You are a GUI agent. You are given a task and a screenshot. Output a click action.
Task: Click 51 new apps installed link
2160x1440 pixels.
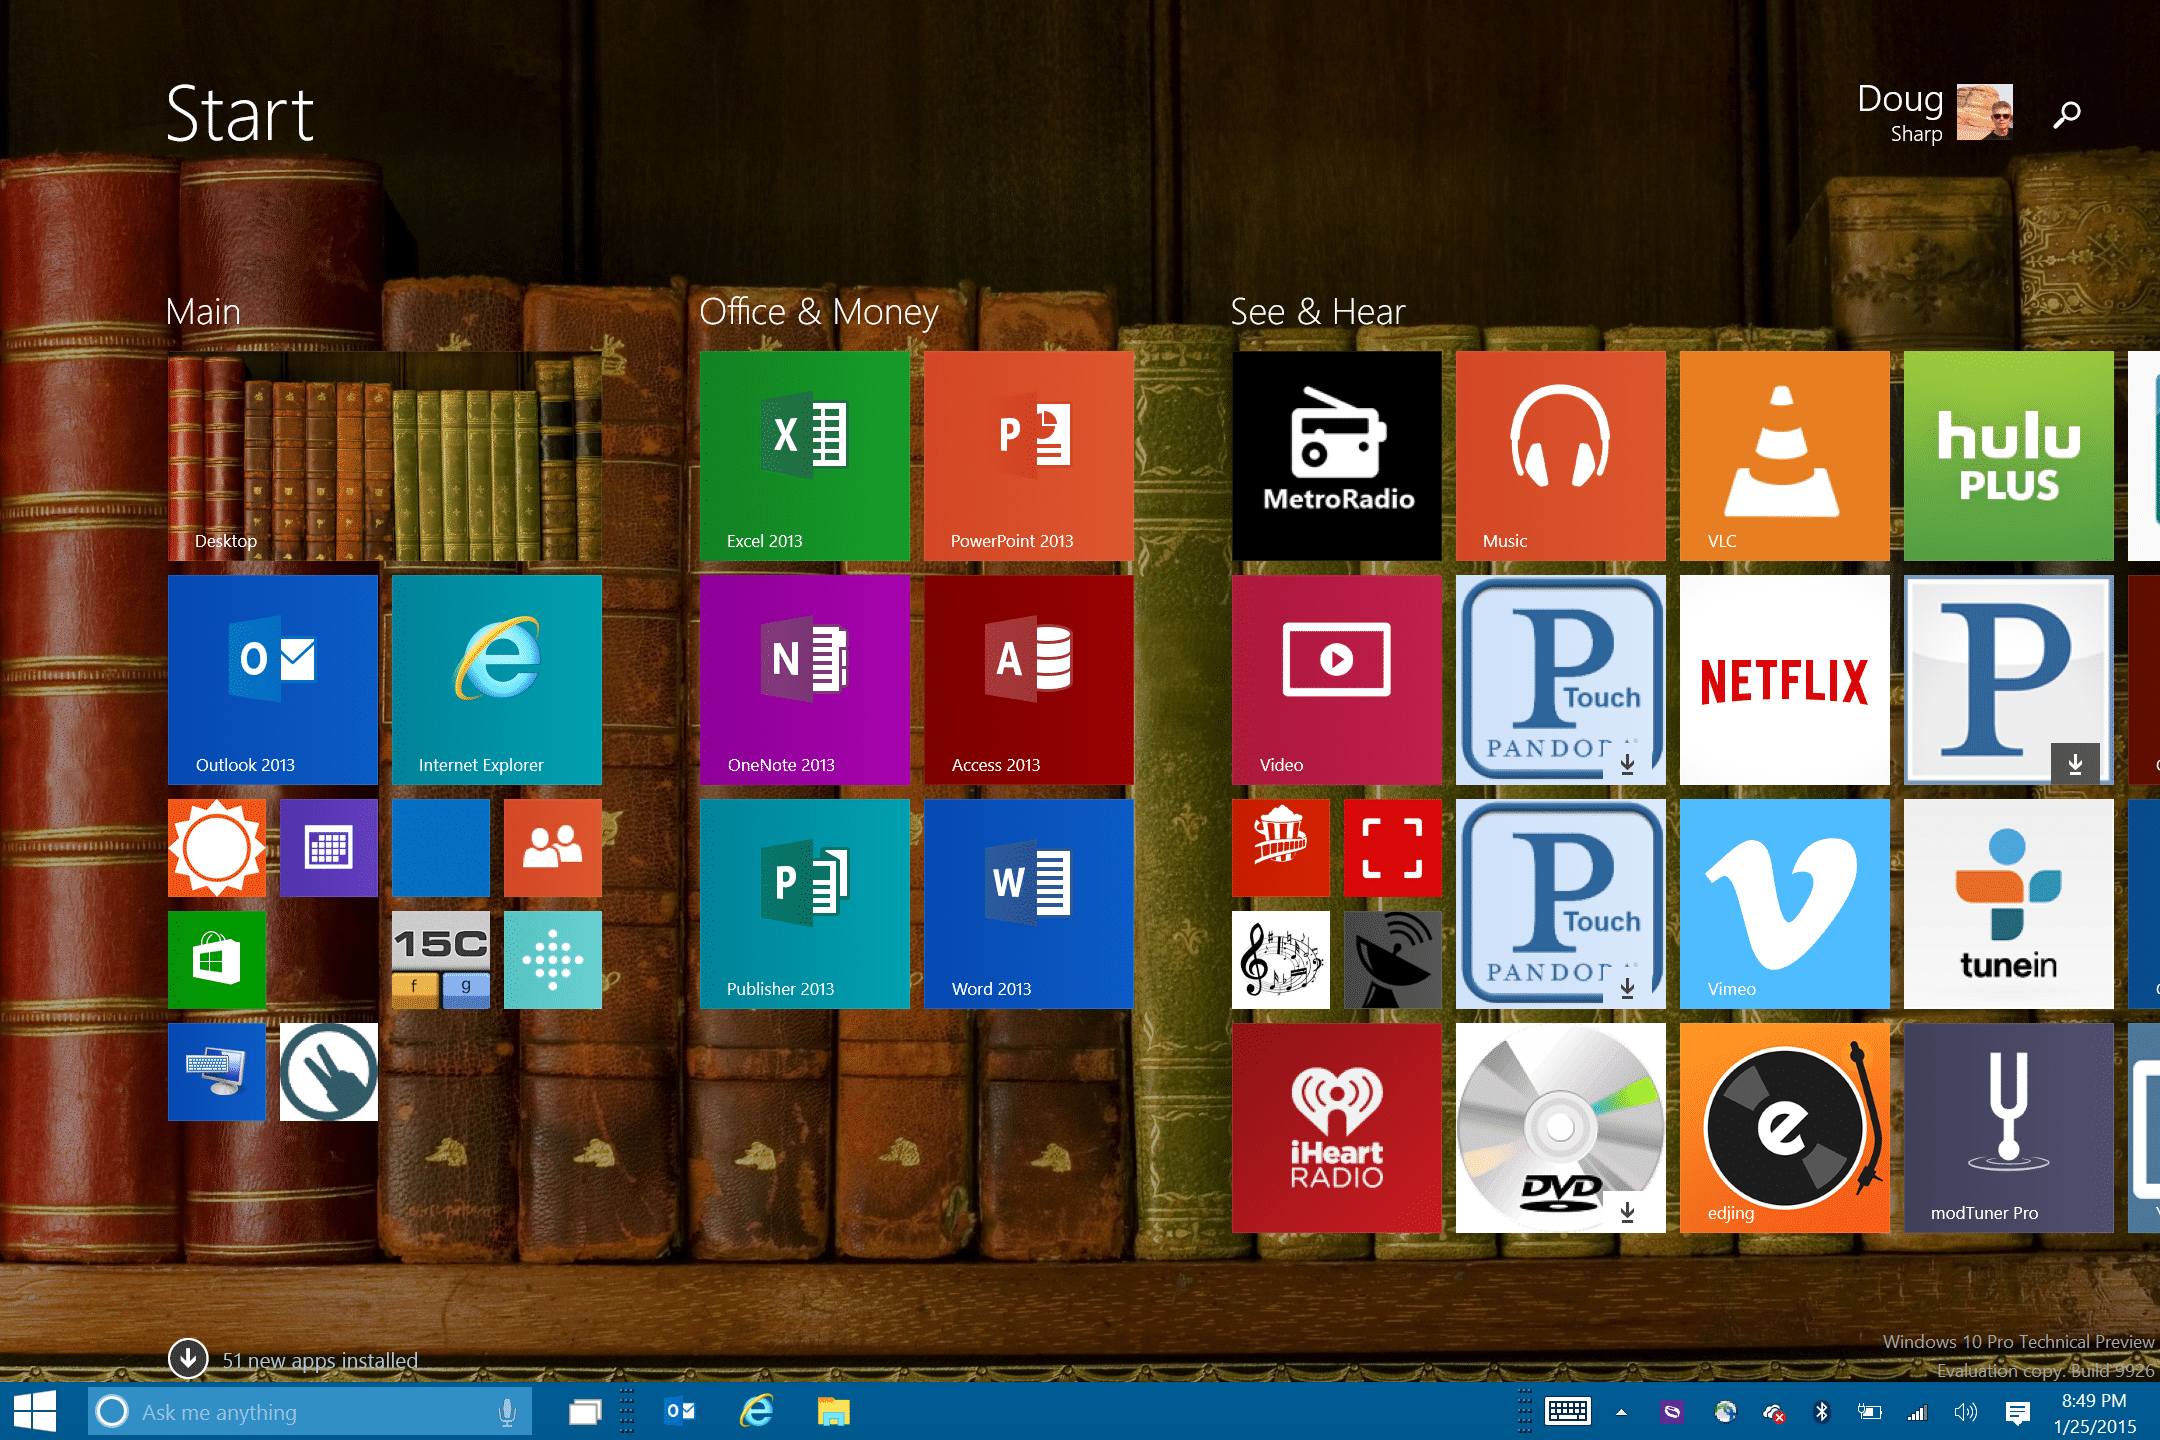320,1360
